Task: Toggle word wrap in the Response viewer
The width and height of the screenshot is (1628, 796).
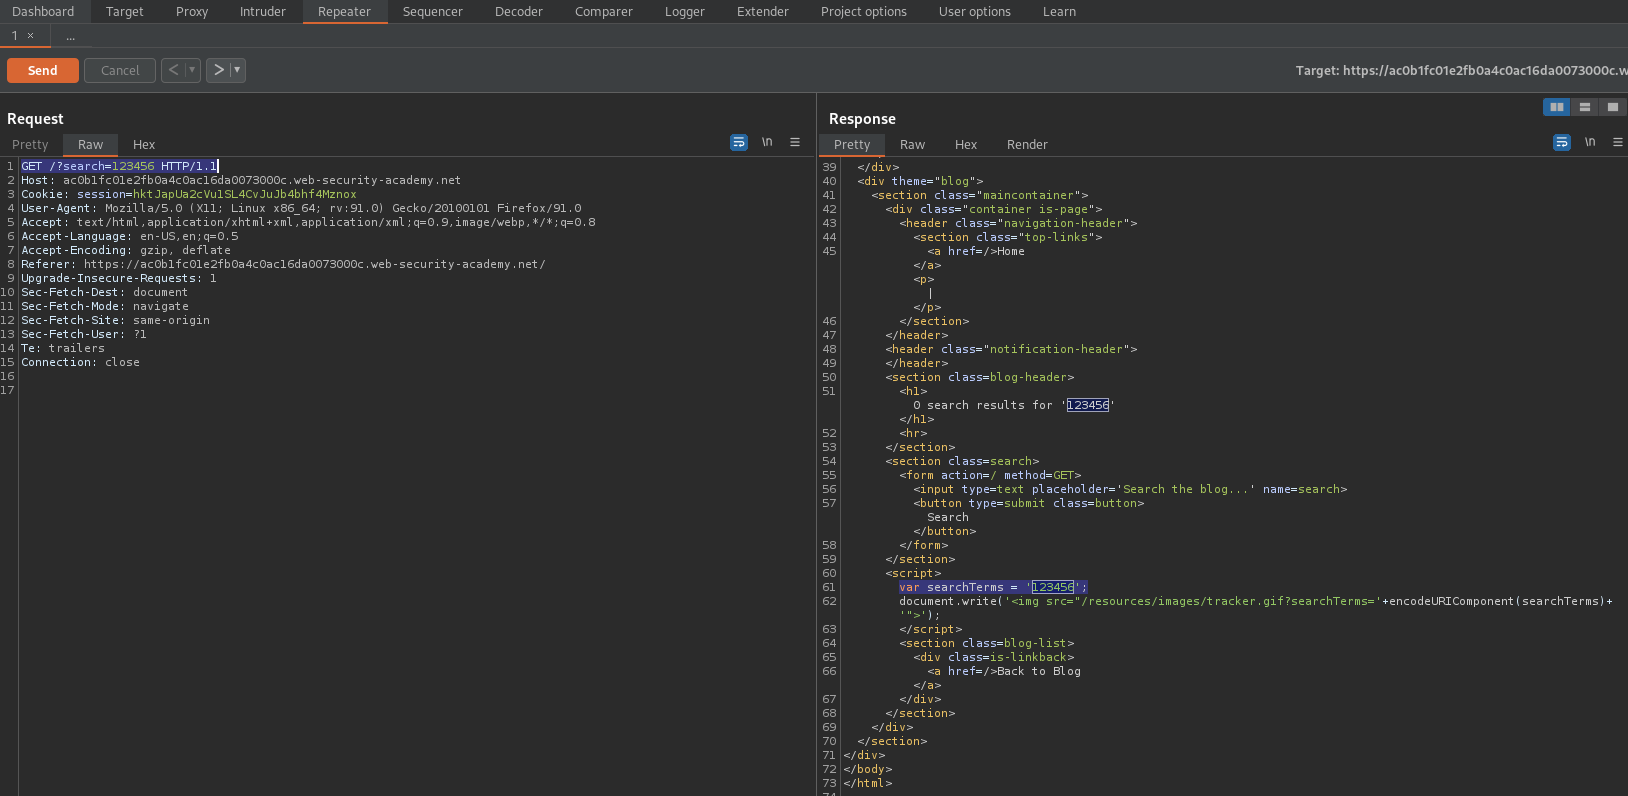Action: click(x=1562, y=143)
